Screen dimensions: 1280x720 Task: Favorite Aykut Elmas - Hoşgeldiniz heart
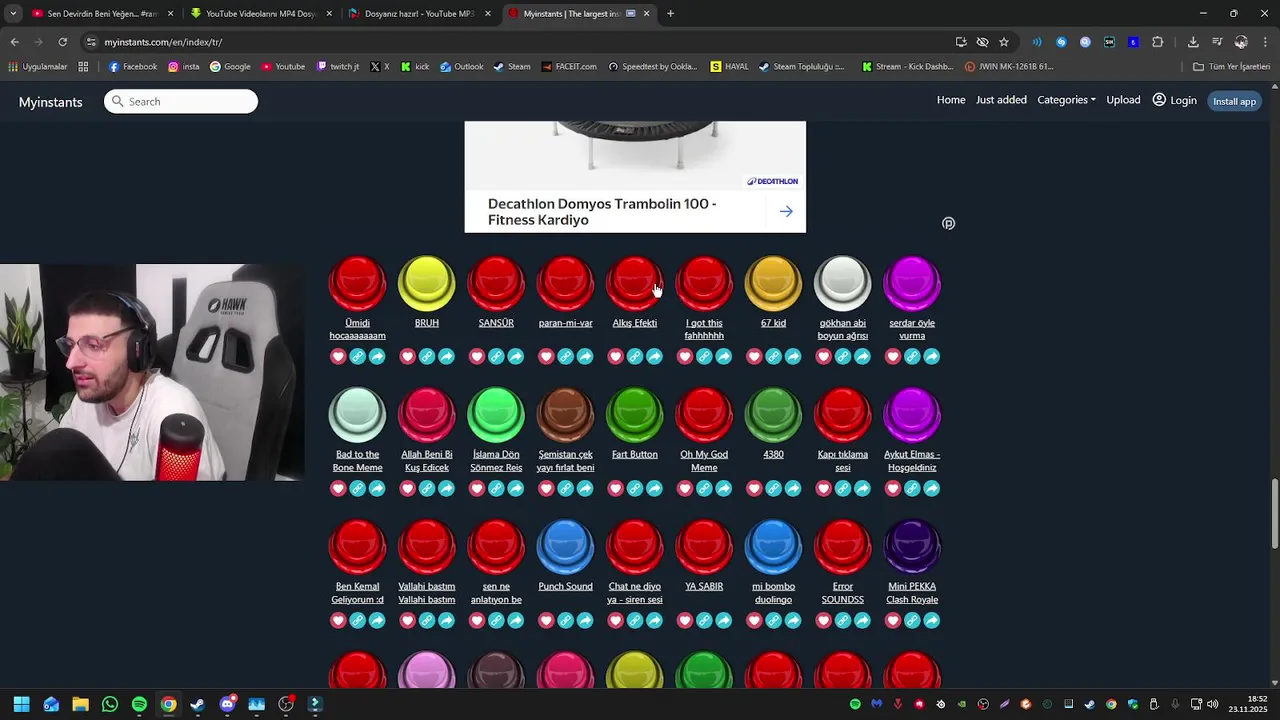(x=893, y=488)
